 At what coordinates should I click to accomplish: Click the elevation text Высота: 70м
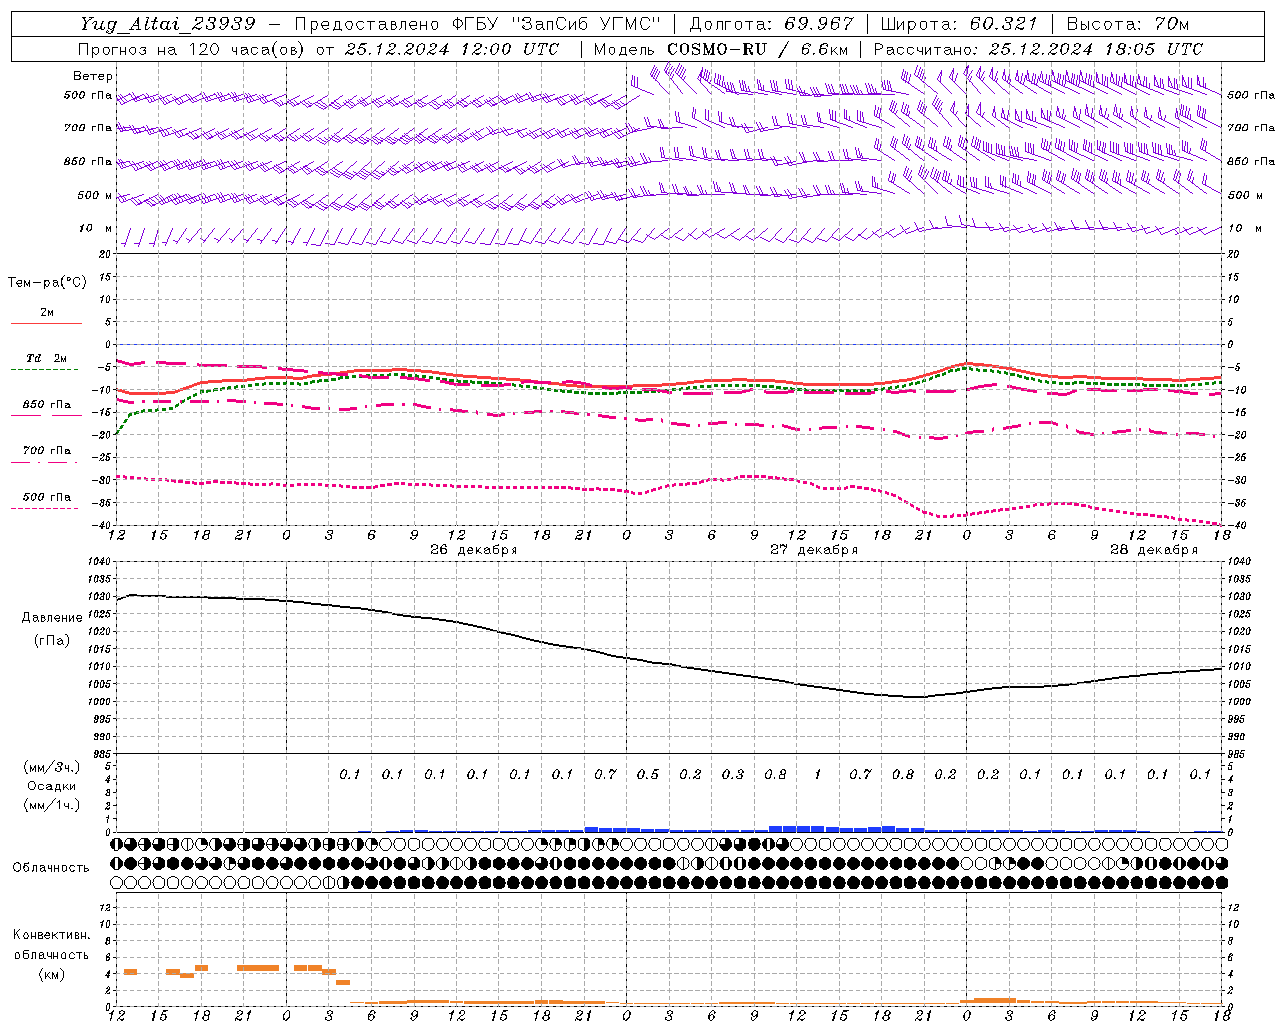[x=1128, y=24]
